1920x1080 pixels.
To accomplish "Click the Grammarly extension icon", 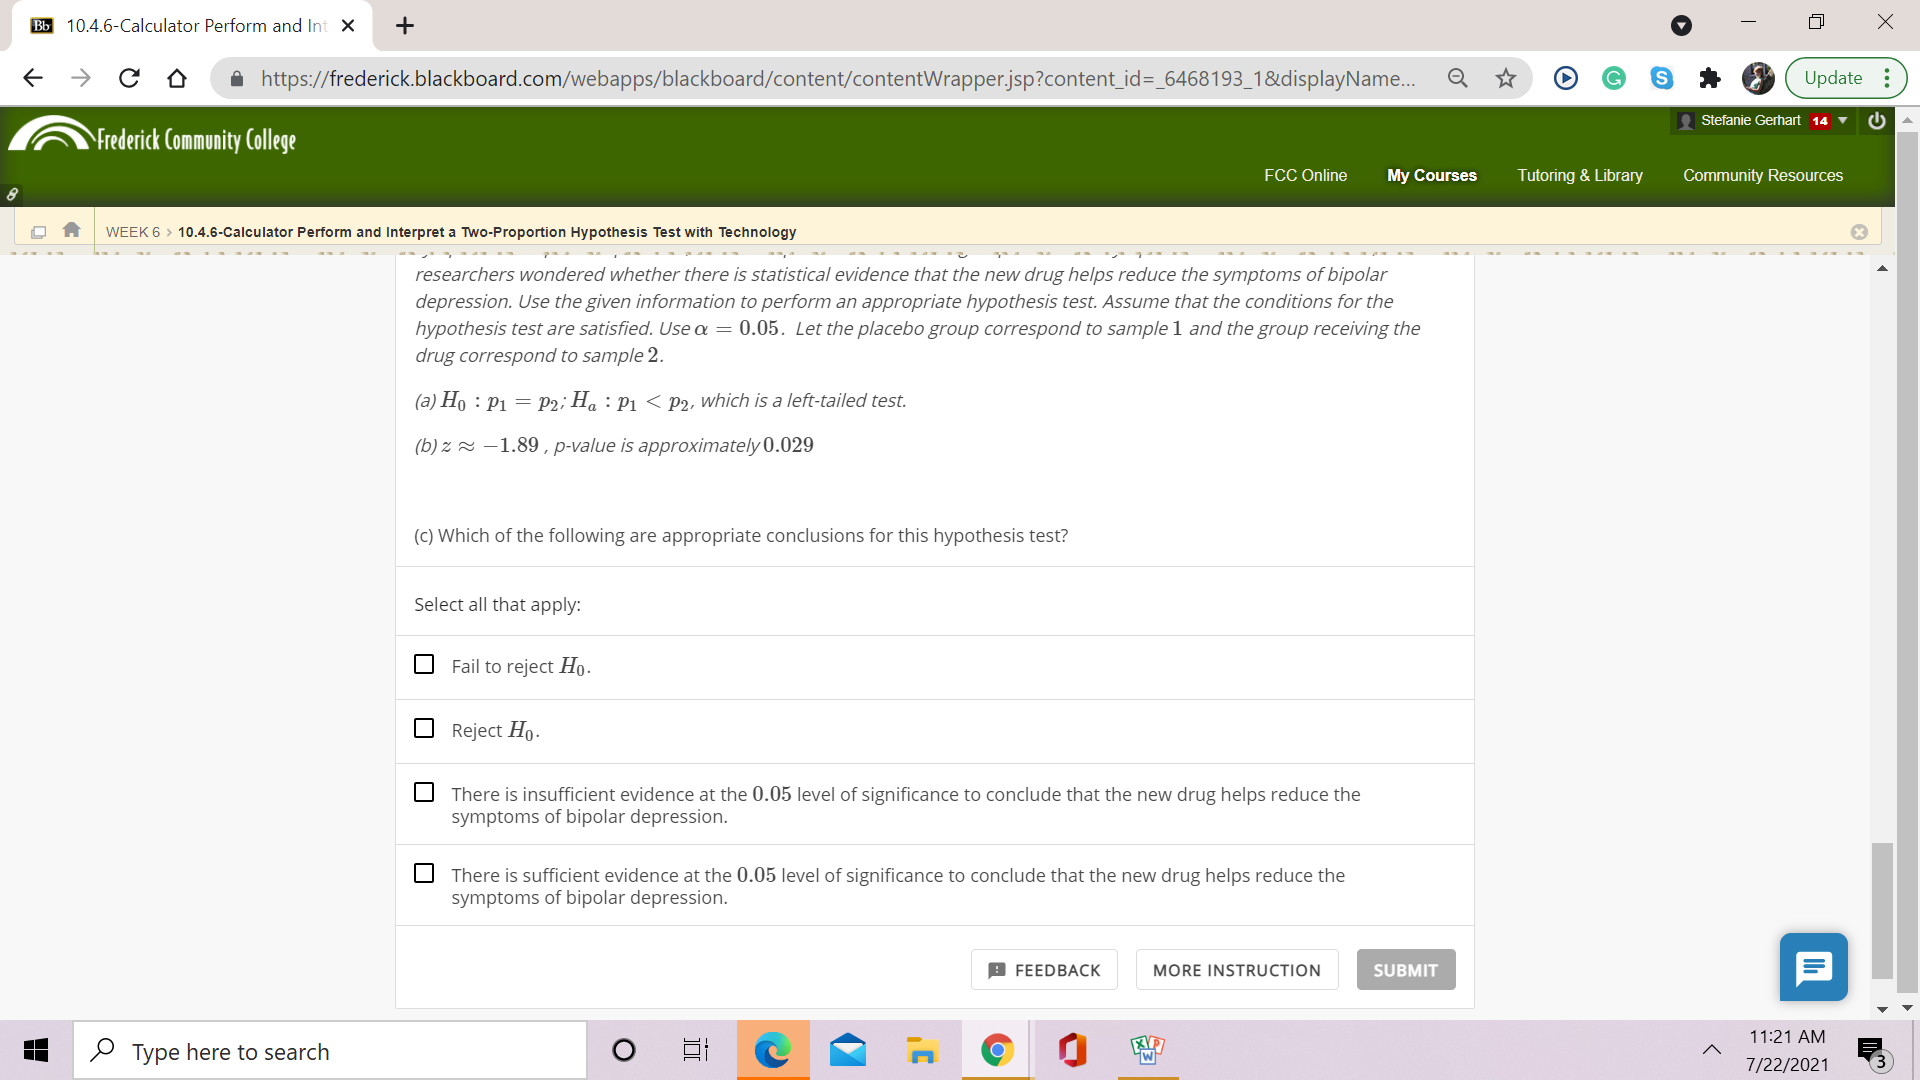I will [x=1613, y=78].
